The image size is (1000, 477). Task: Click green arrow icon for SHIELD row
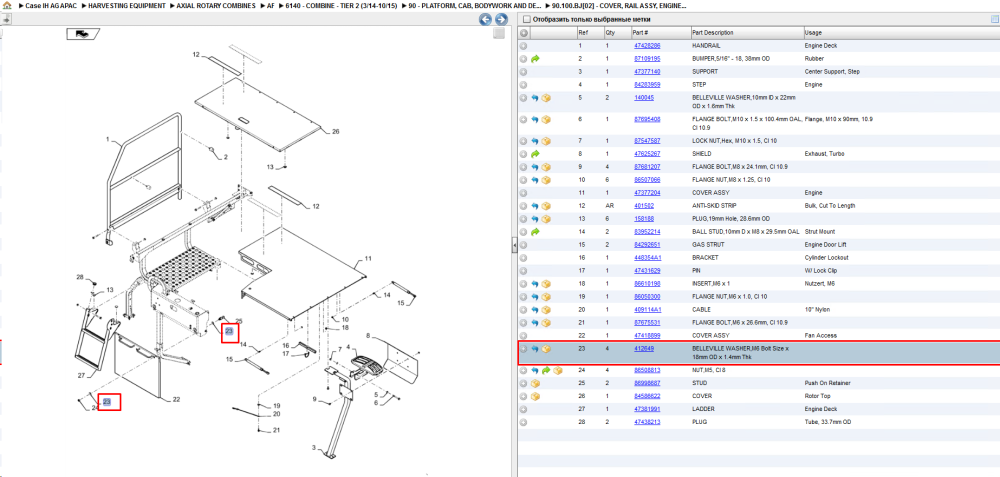(535, 154)
